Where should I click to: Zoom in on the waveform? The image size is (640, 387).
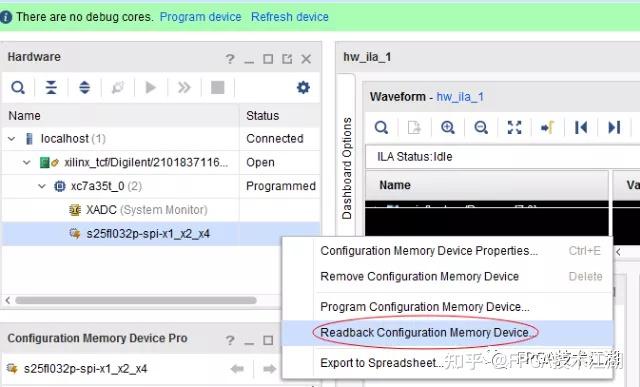pos(448,127)
